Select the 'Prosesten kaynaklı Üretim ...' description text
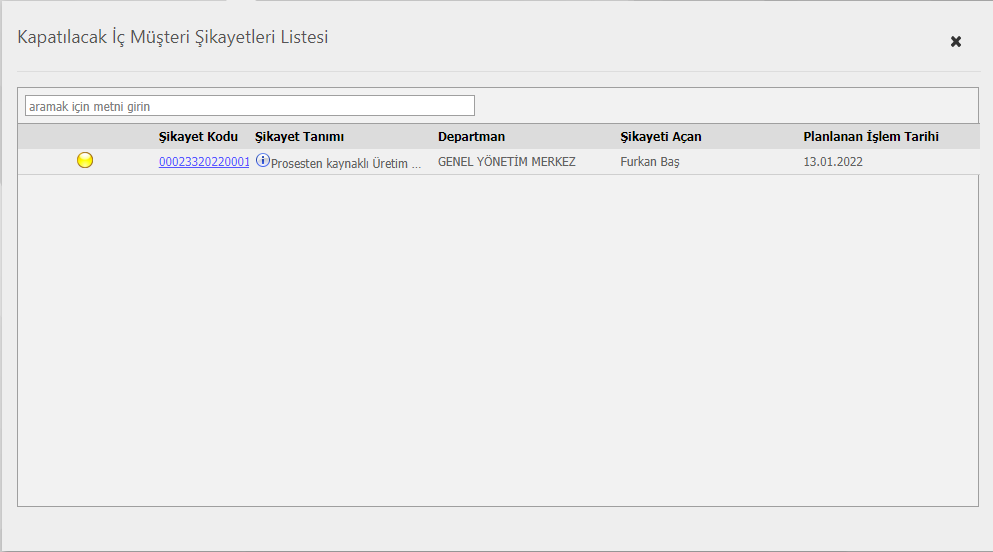The width and height of the screenshot is (993, 552). click(x=346, y=163)
